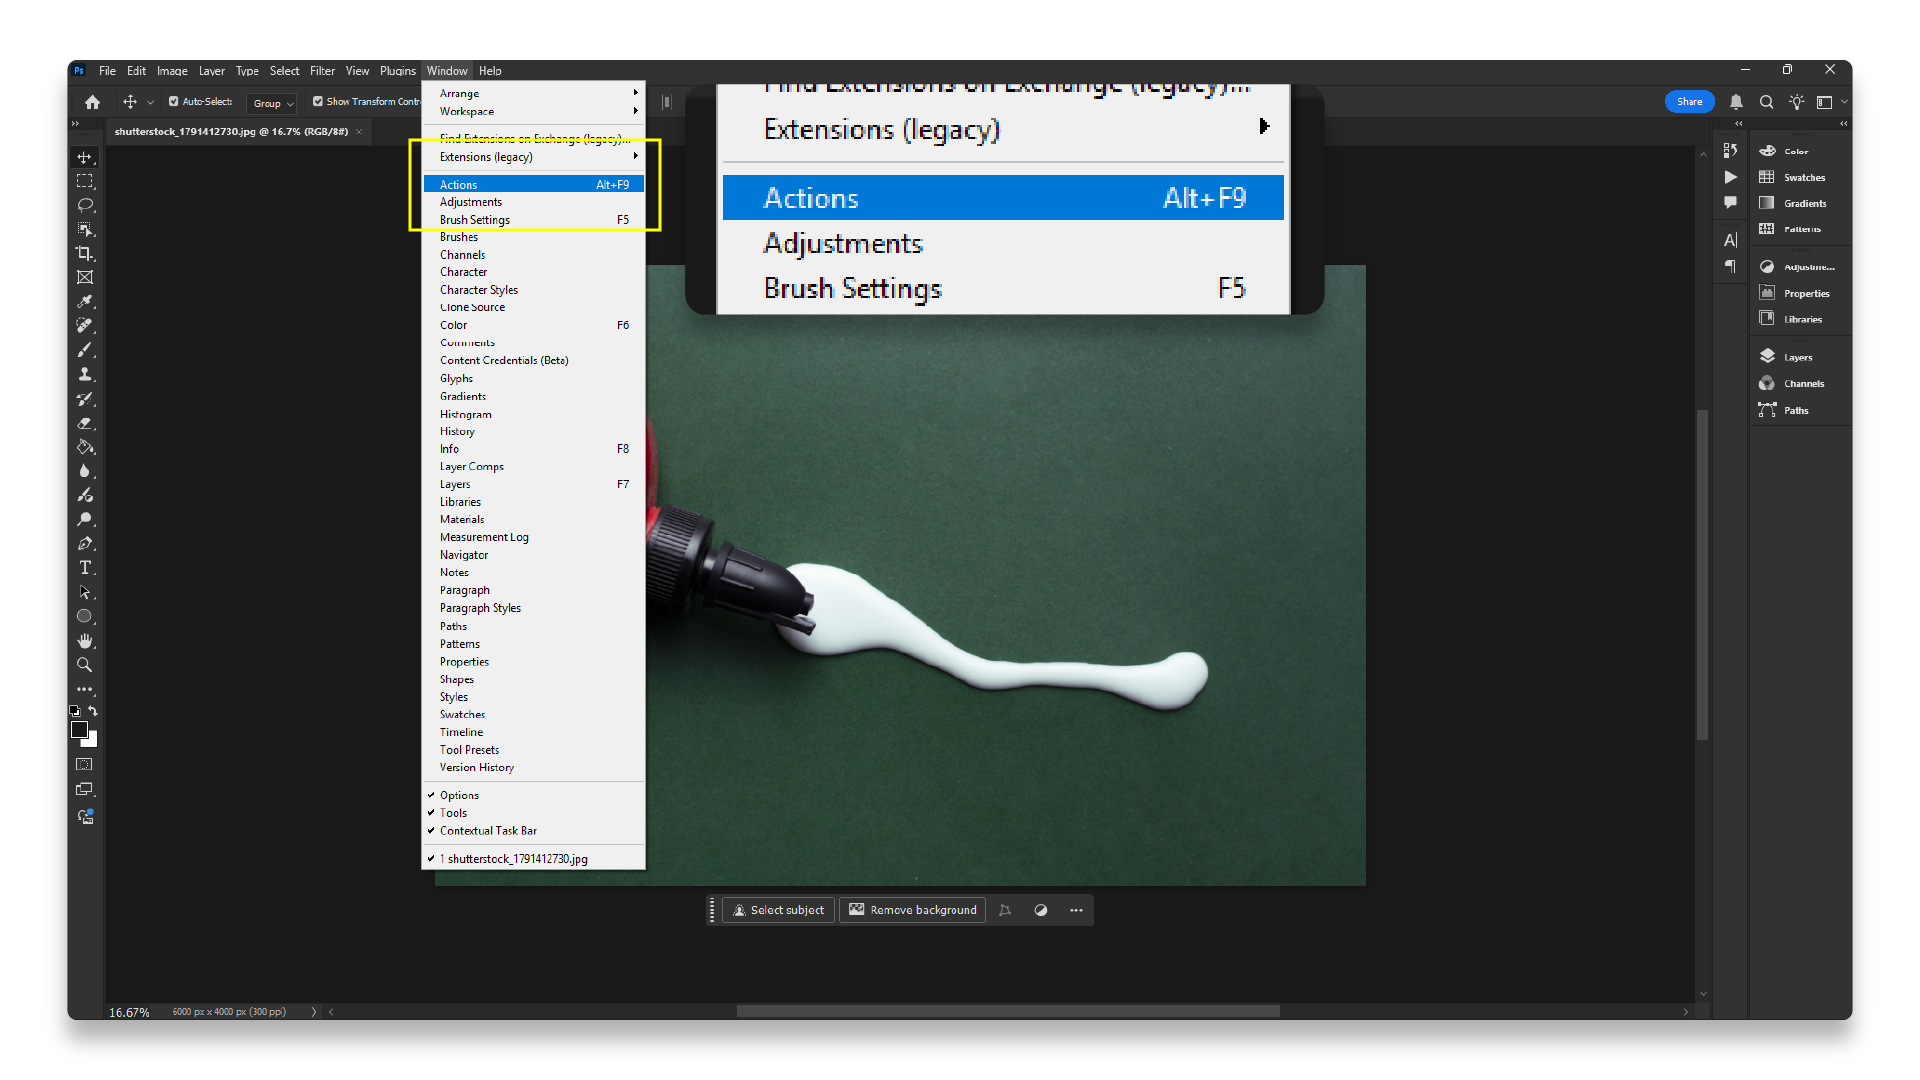Screen dimensions: 1920x1080
Task: Click the Remove background button
Action: pyautogui.click(x=912, y=910)
